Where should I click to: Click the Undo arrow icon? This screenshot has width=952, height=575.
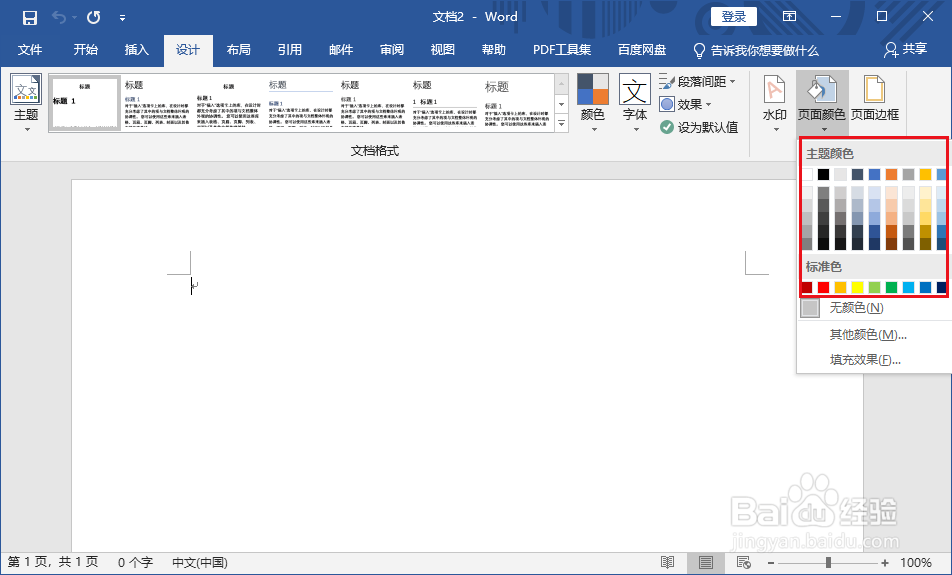point(59,18)
